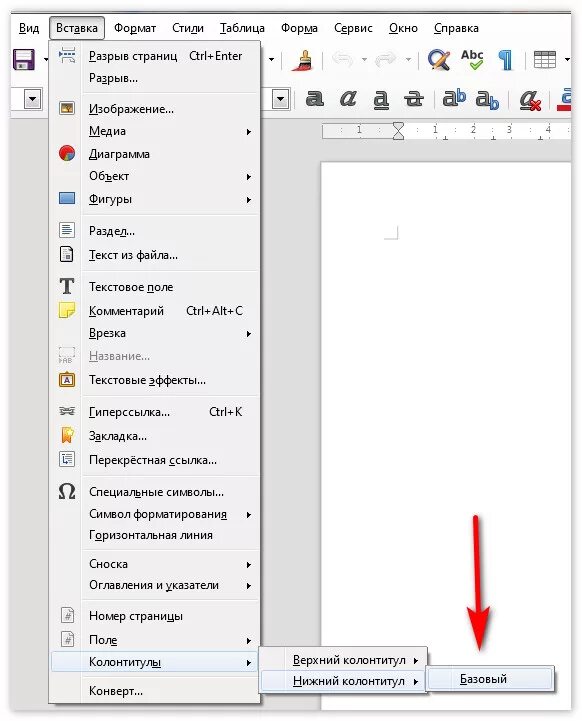Choose Разрыв страниц menu entry

click(155, 56)
